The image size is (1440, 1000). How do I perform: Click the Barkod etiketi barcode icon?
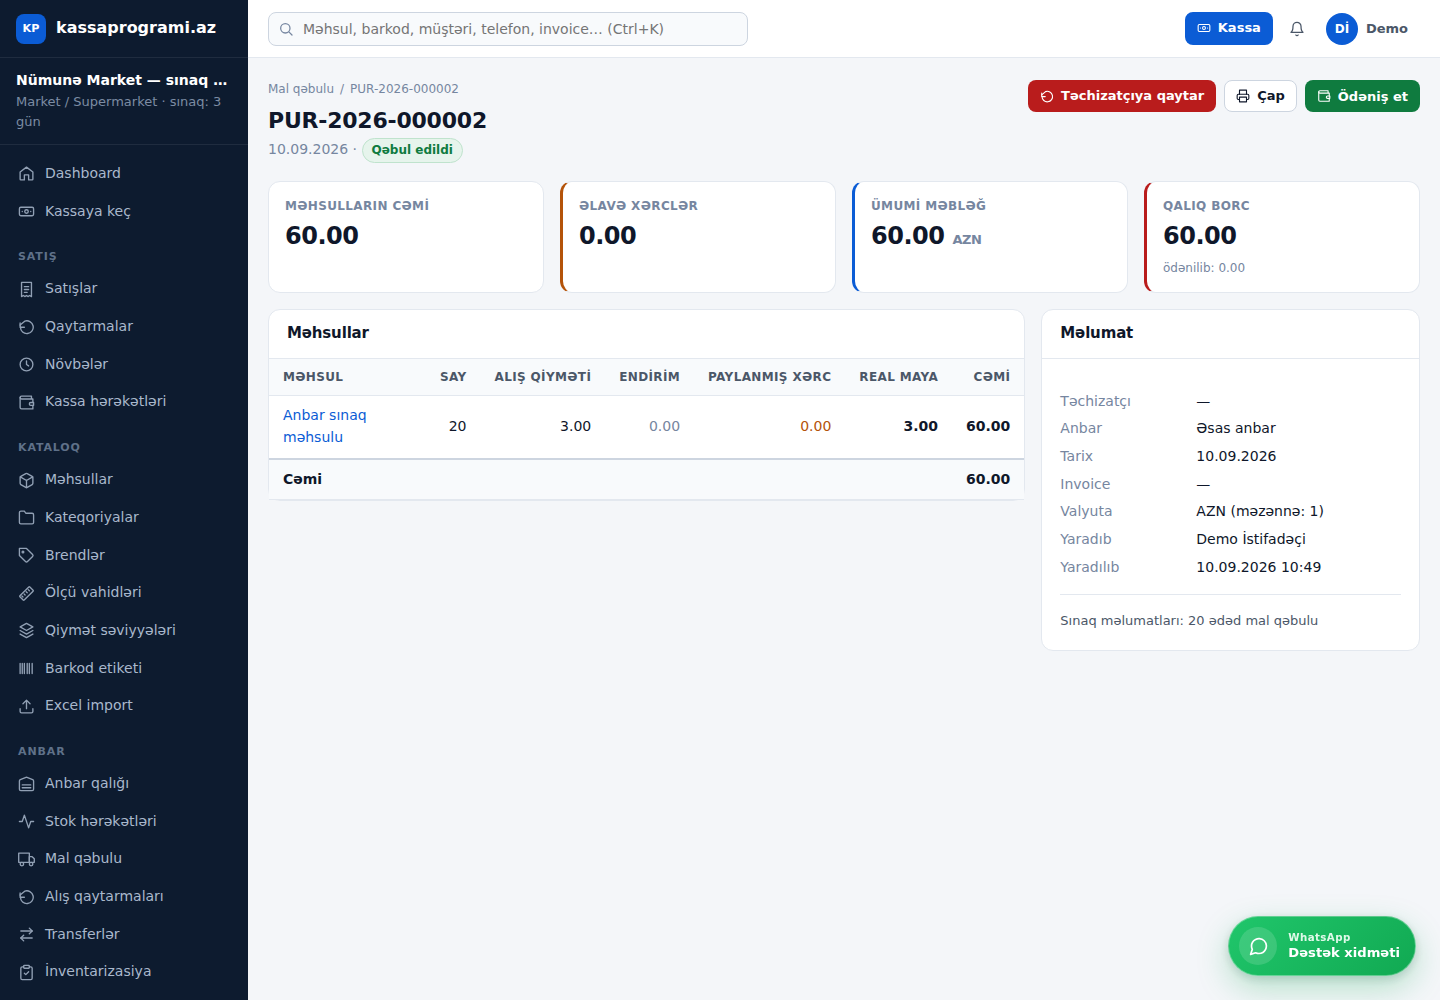[x=27, y=668]
